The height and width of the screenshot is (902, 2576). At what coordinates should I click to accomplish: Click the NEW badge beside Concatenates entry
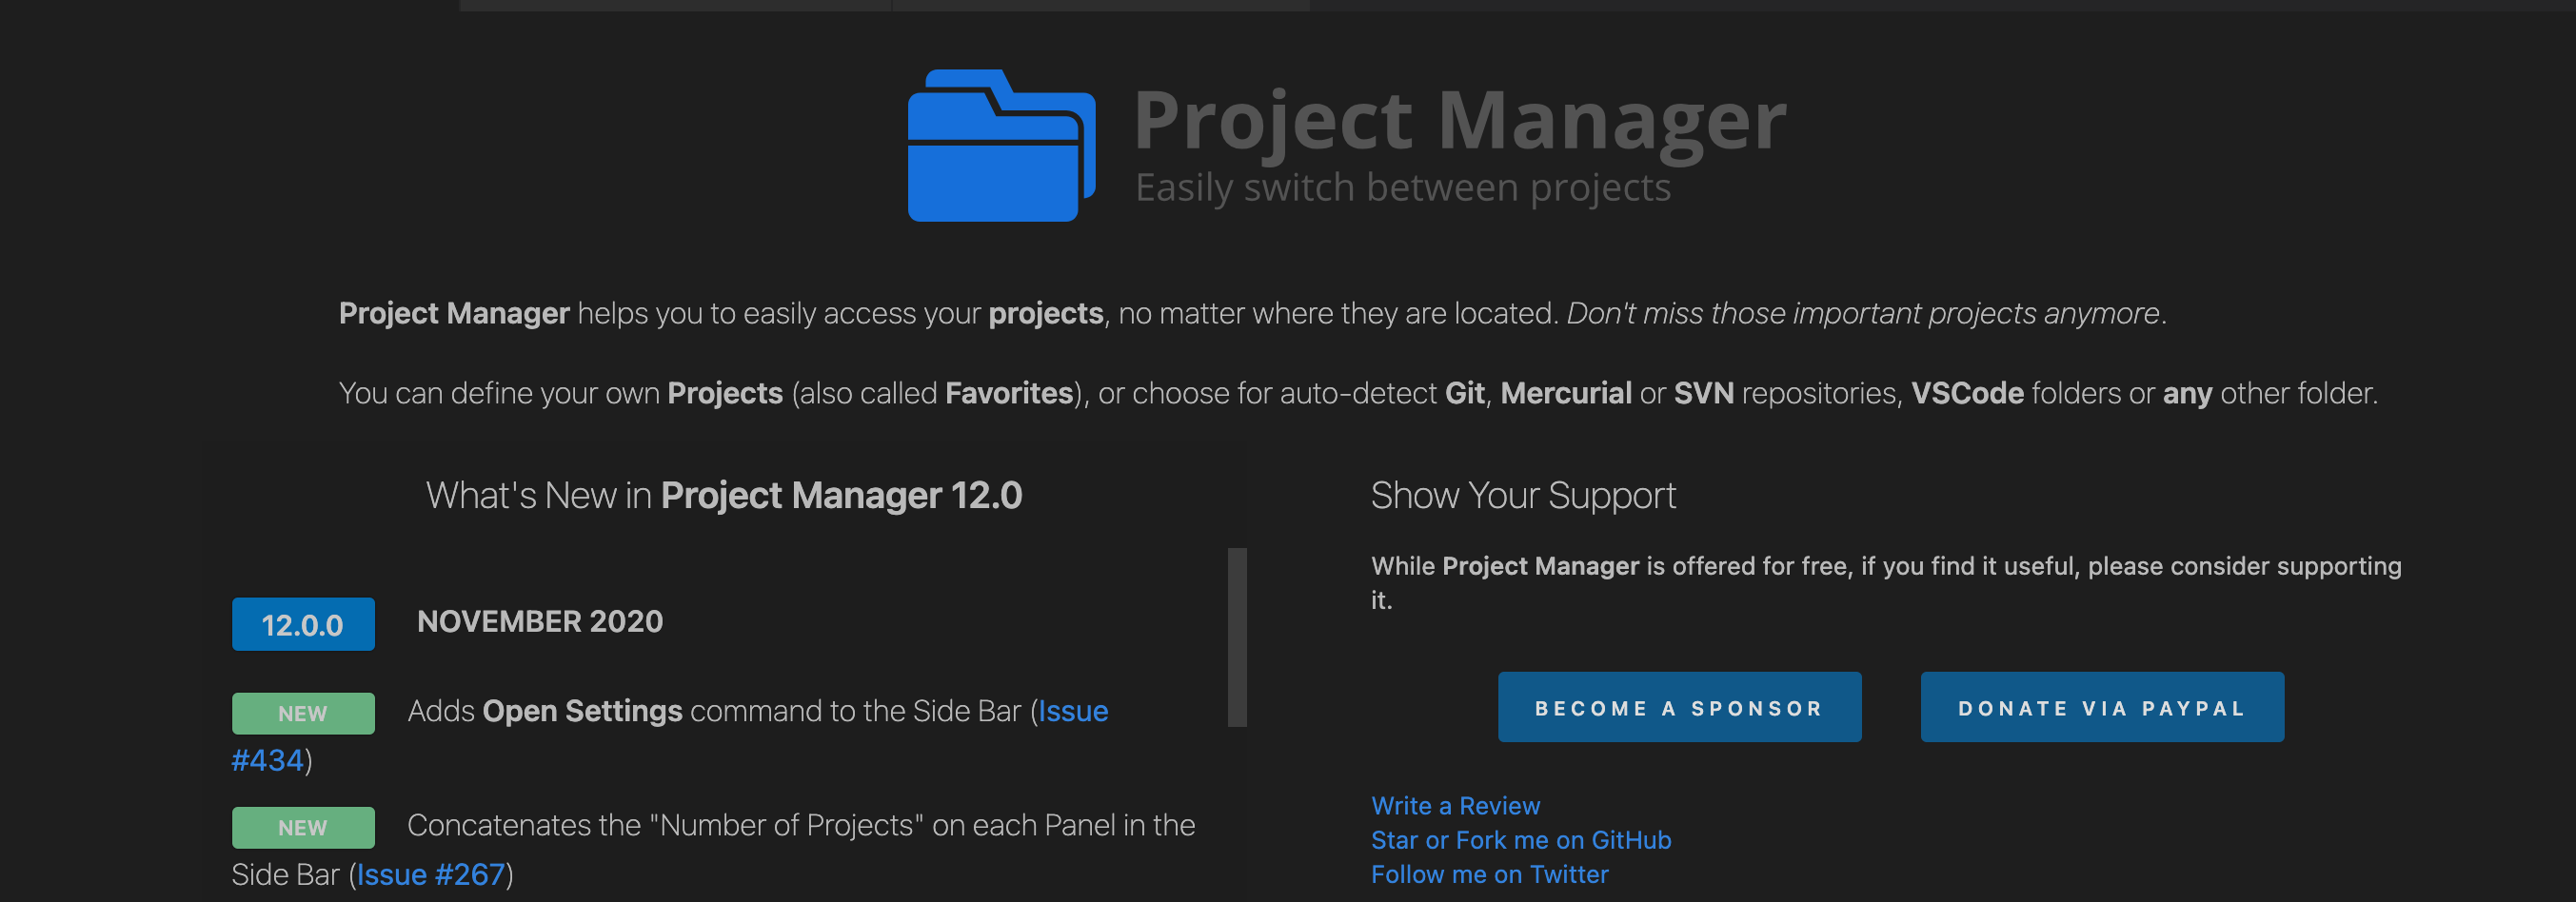click(302, 827)
